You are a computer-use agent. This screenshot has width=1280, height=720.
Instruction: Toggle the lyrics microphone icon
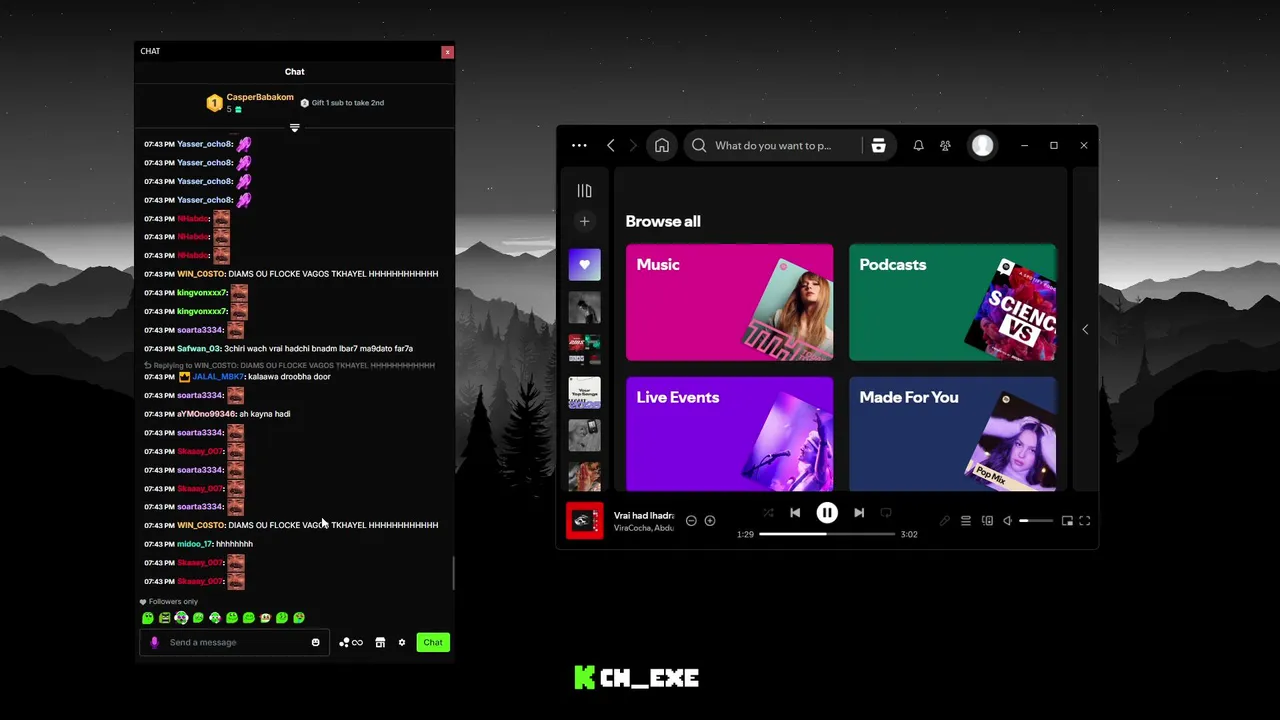click(944, 521)
